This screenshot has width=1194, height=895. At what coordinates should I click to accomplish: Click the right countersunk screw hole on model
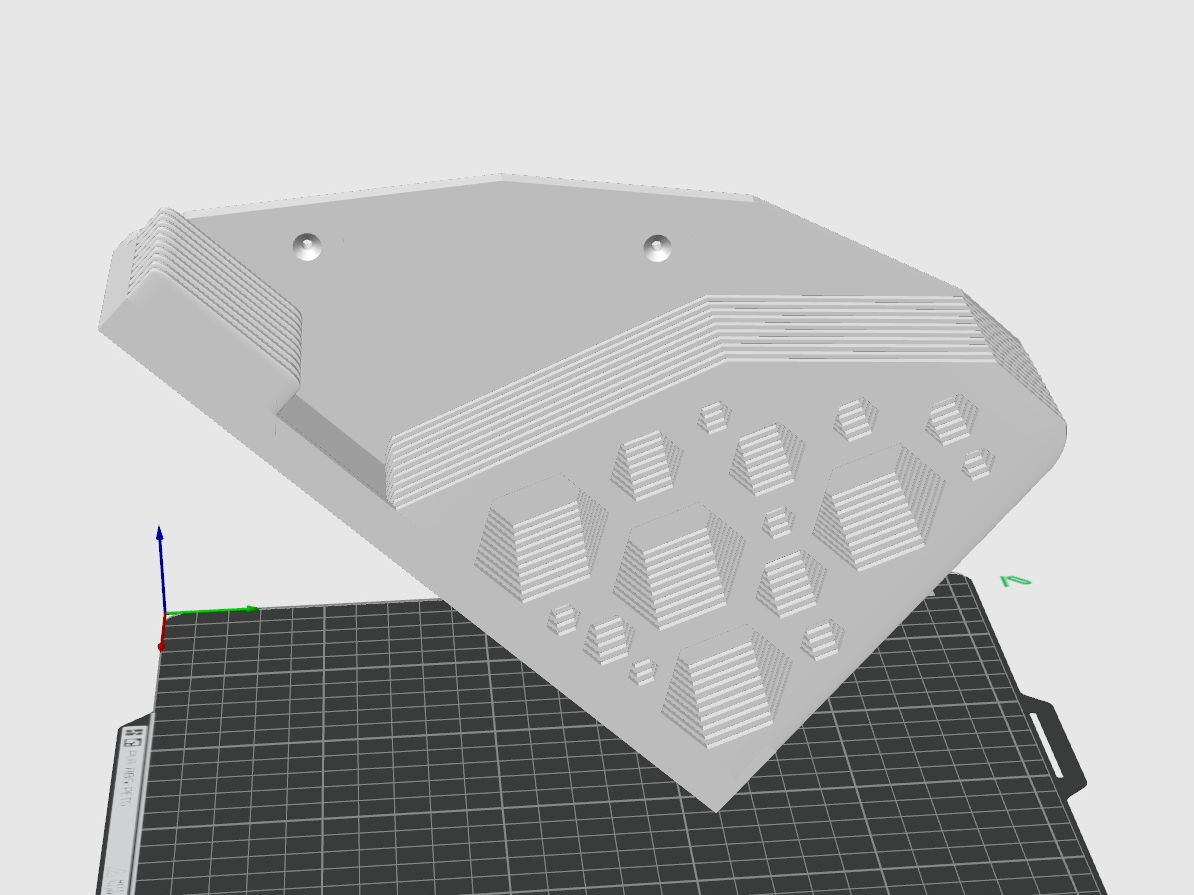click(657, 248)
